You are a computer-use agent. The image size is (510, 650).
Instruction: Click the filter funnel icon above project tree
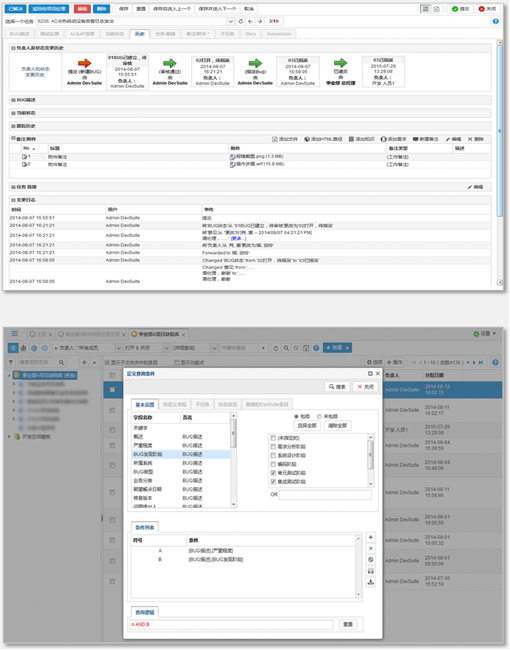[x=11, y=362]
